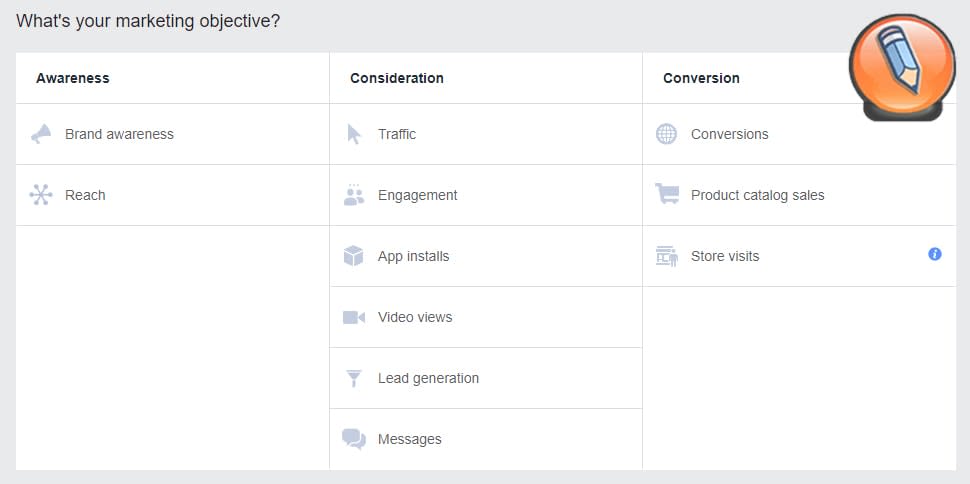Click the Messages chat bubbles icon
Screen dimensions: 970x484
tap(354, 439)
